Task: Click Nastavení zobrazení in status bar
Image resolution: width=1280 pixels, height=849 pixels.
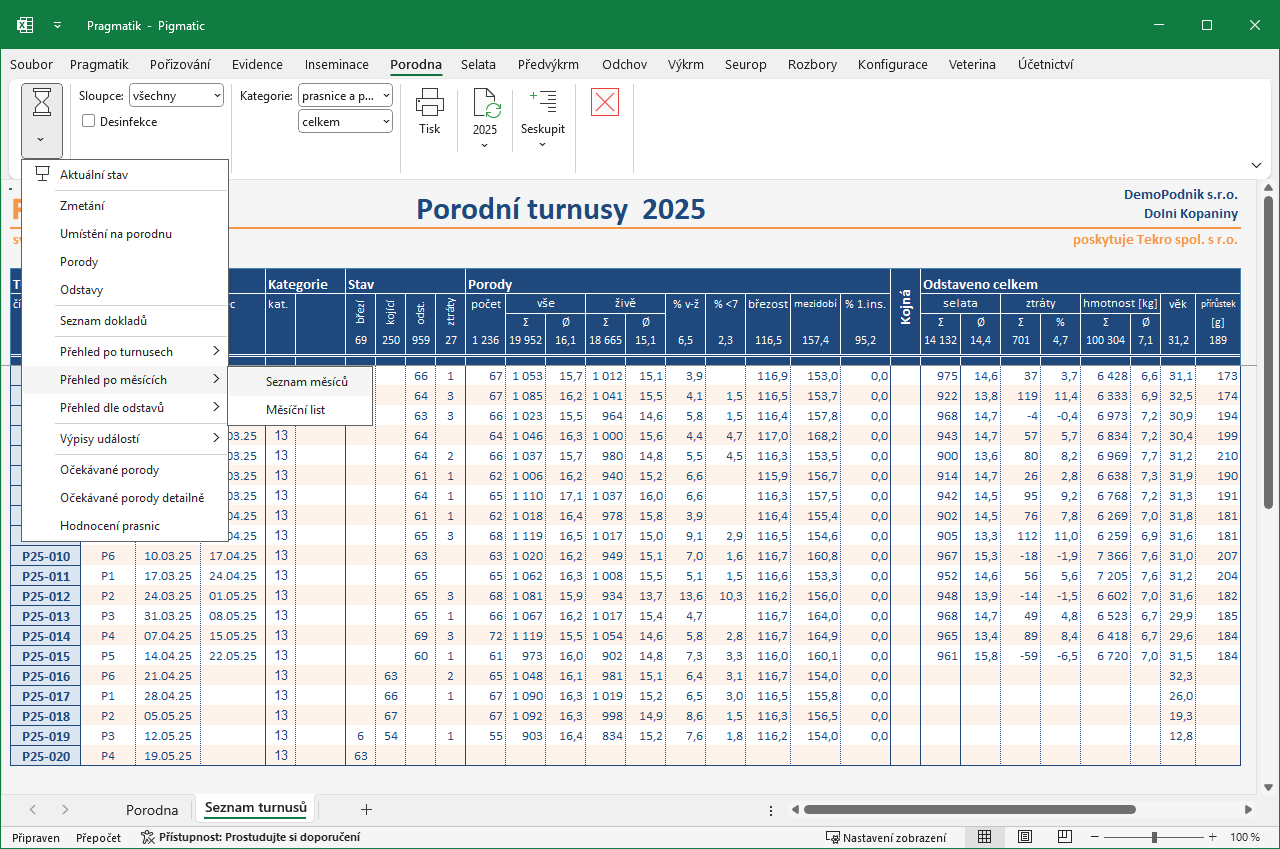Action: pos(886,837)
